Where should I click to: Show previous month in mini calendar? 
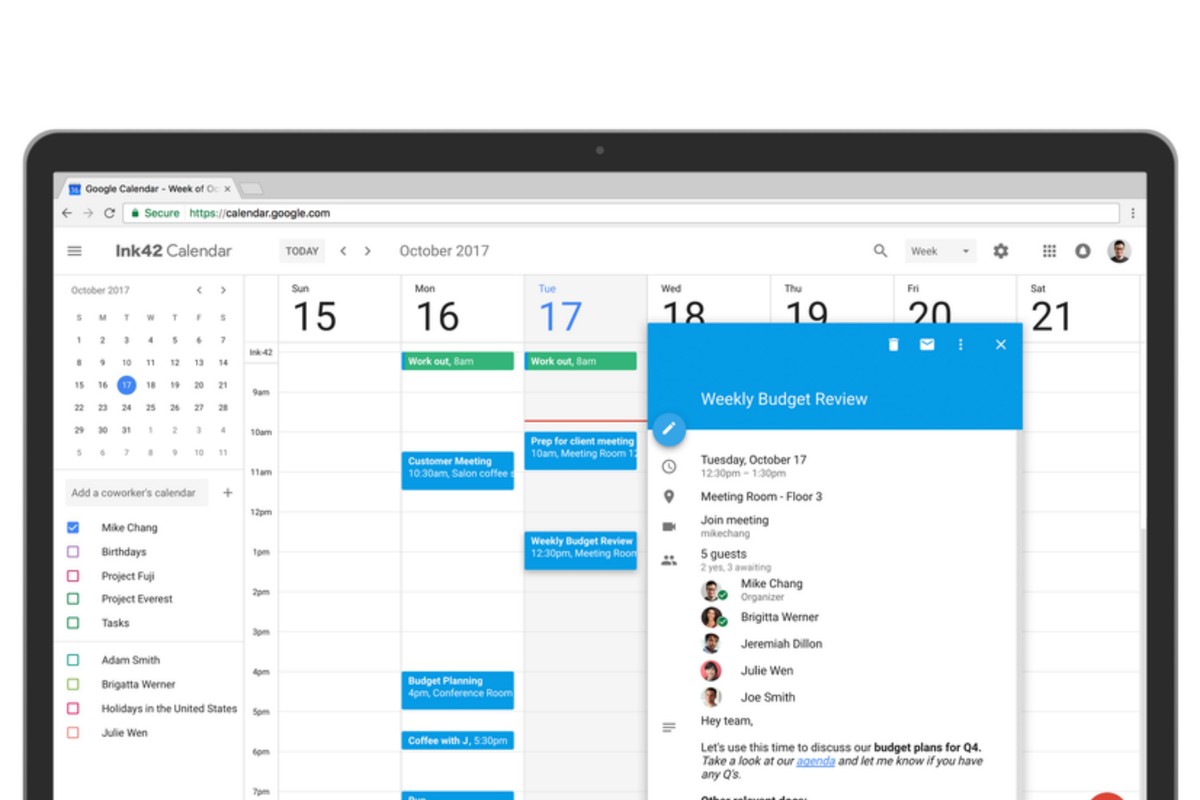pyautogui.click(x=199, y=290)
